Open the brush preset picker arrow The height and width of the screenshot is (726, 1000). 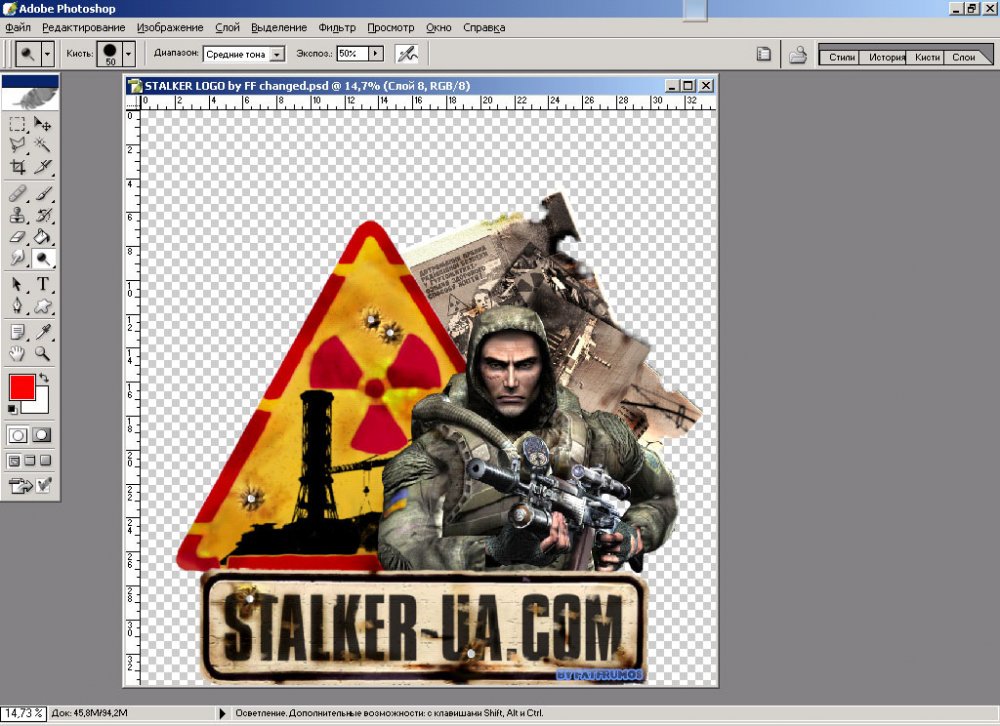point(128,54)
